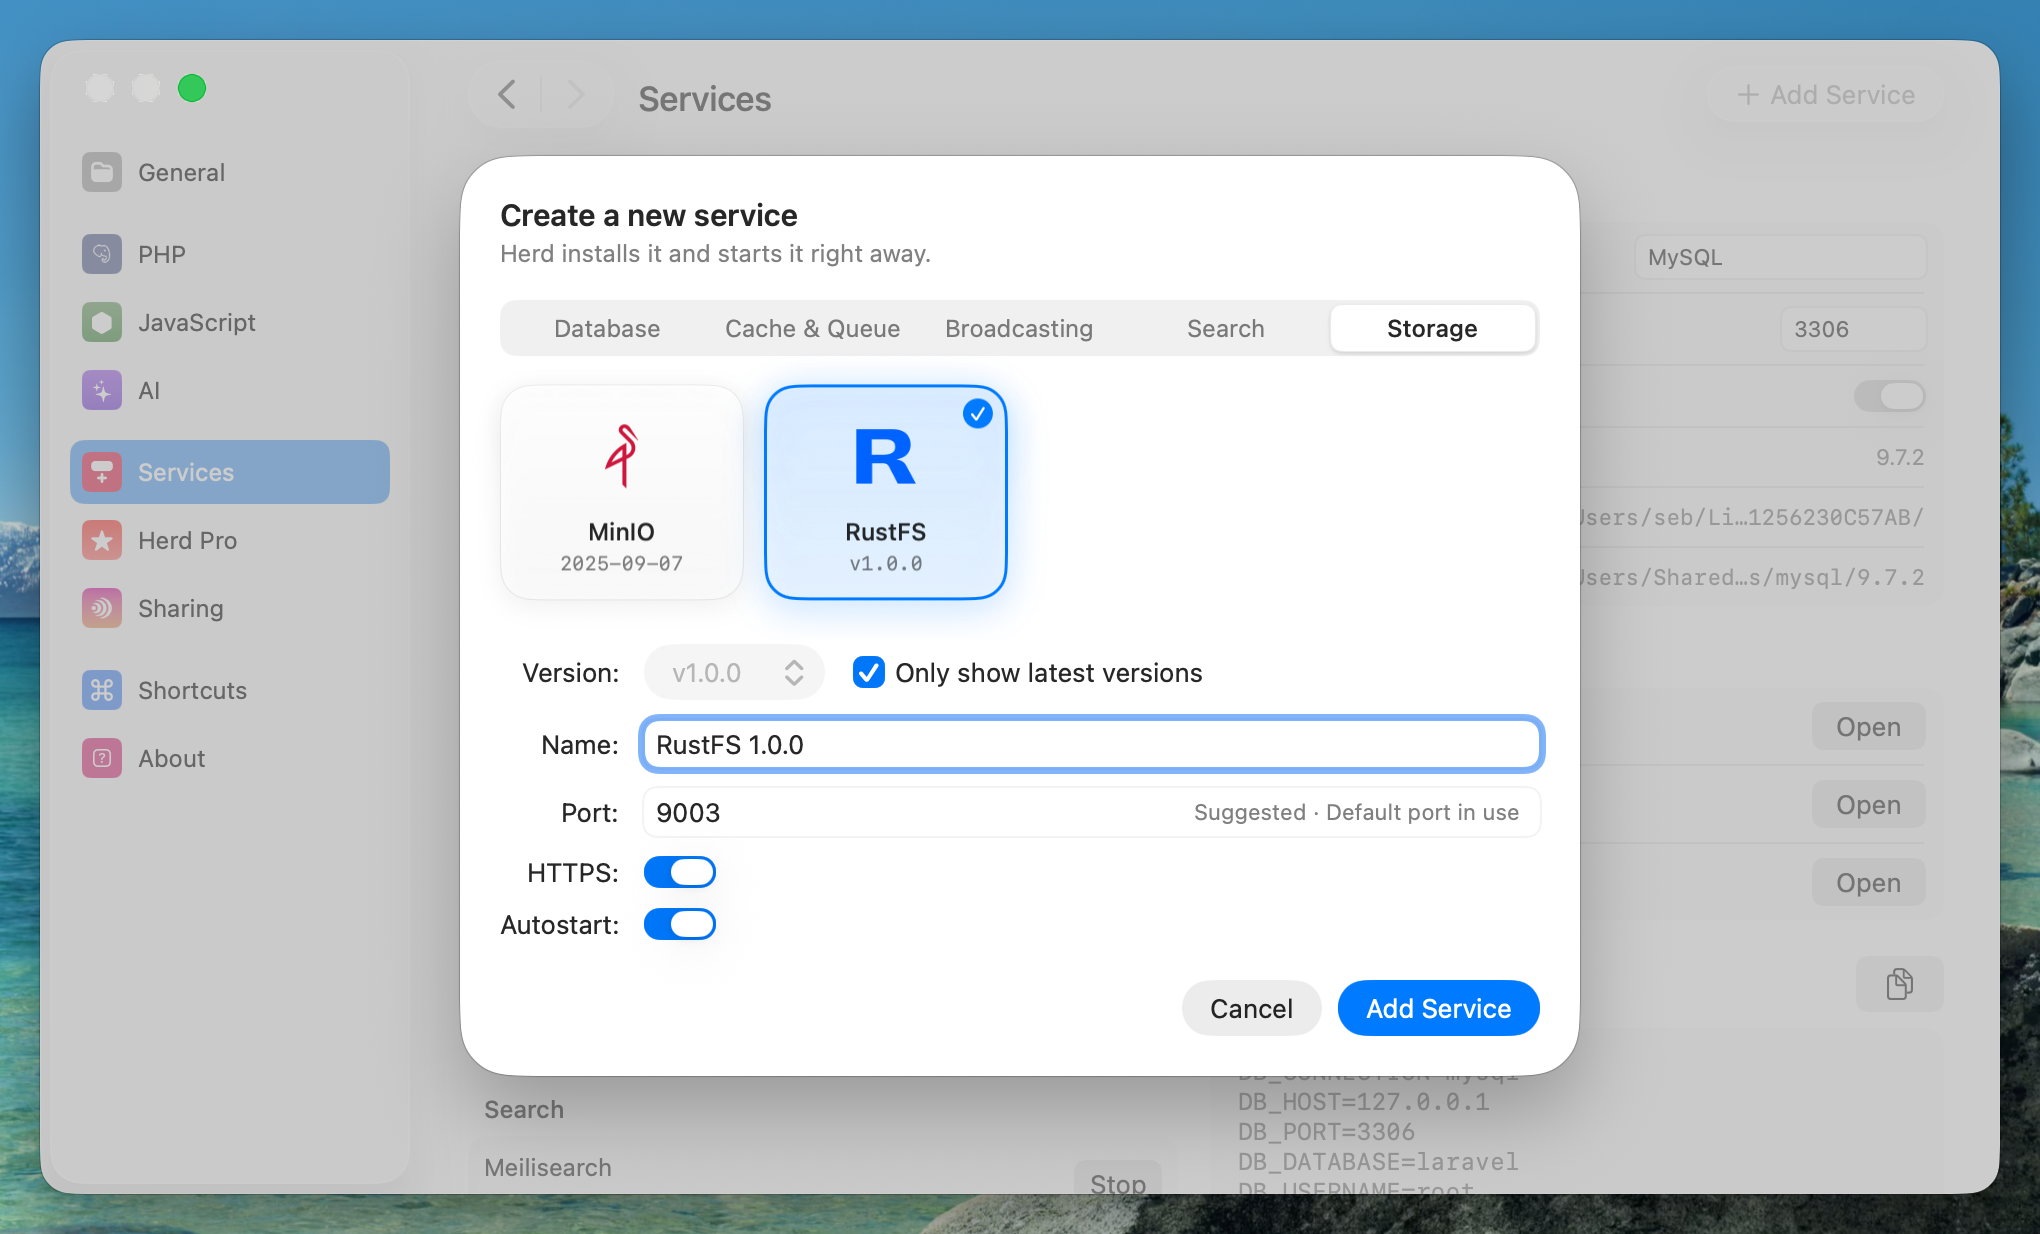Image resolution: width=2040 pixels, height=1234 pixels.
Task: Click the green maximize window button
Action: coord(192,88)
